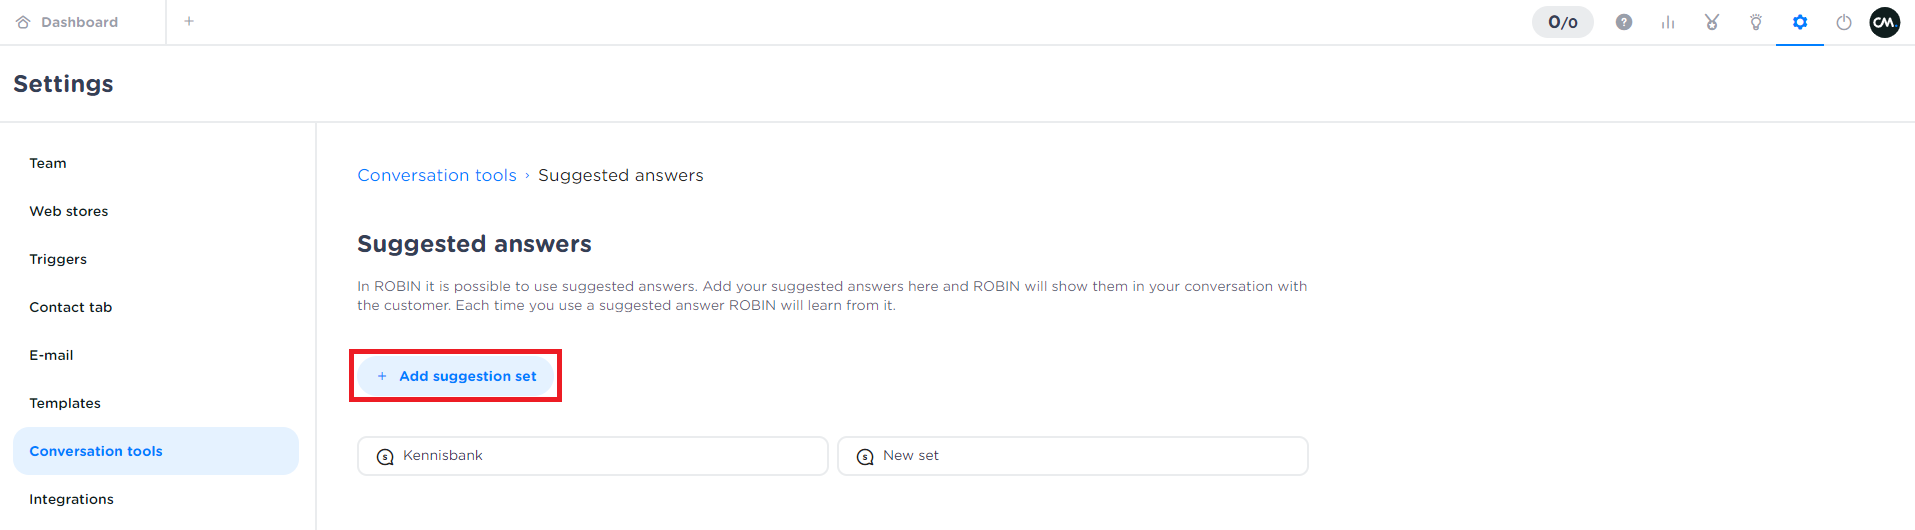
Task: Click Add suggestion set button
Action: pyautogui.click(x=456, y=376)
